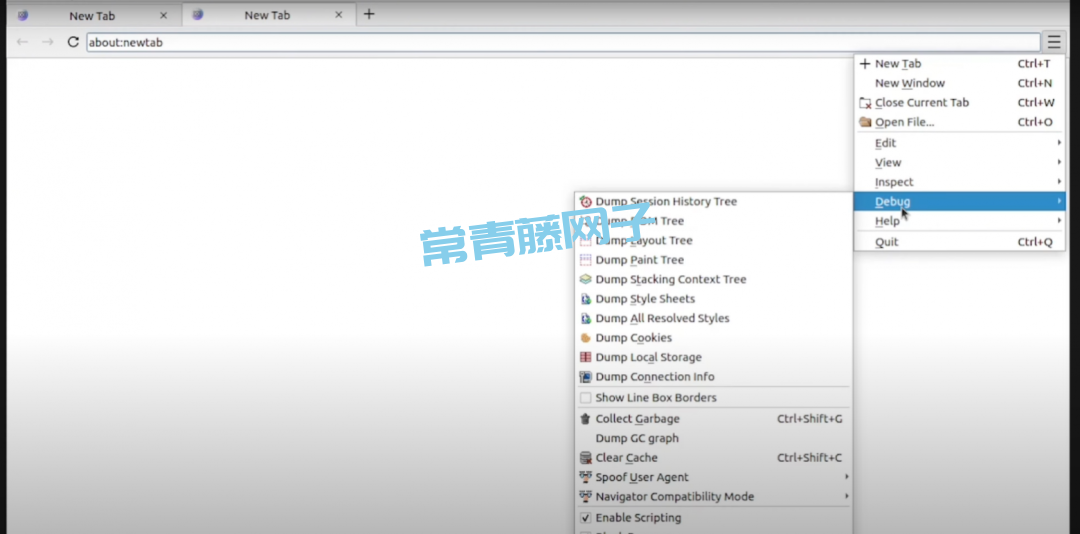Open the hamburger menu icon
1080x534 pixels.
(1054, 42)
